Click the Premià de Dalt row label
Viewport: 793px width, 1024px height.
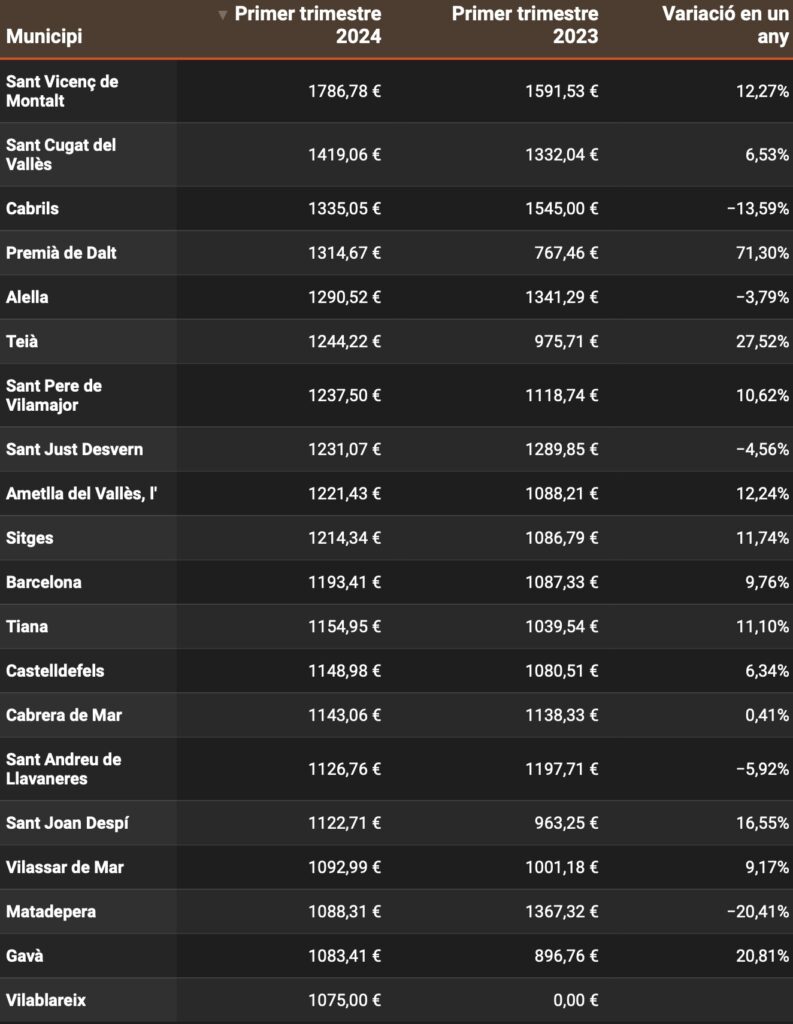(x=61, y=253)
